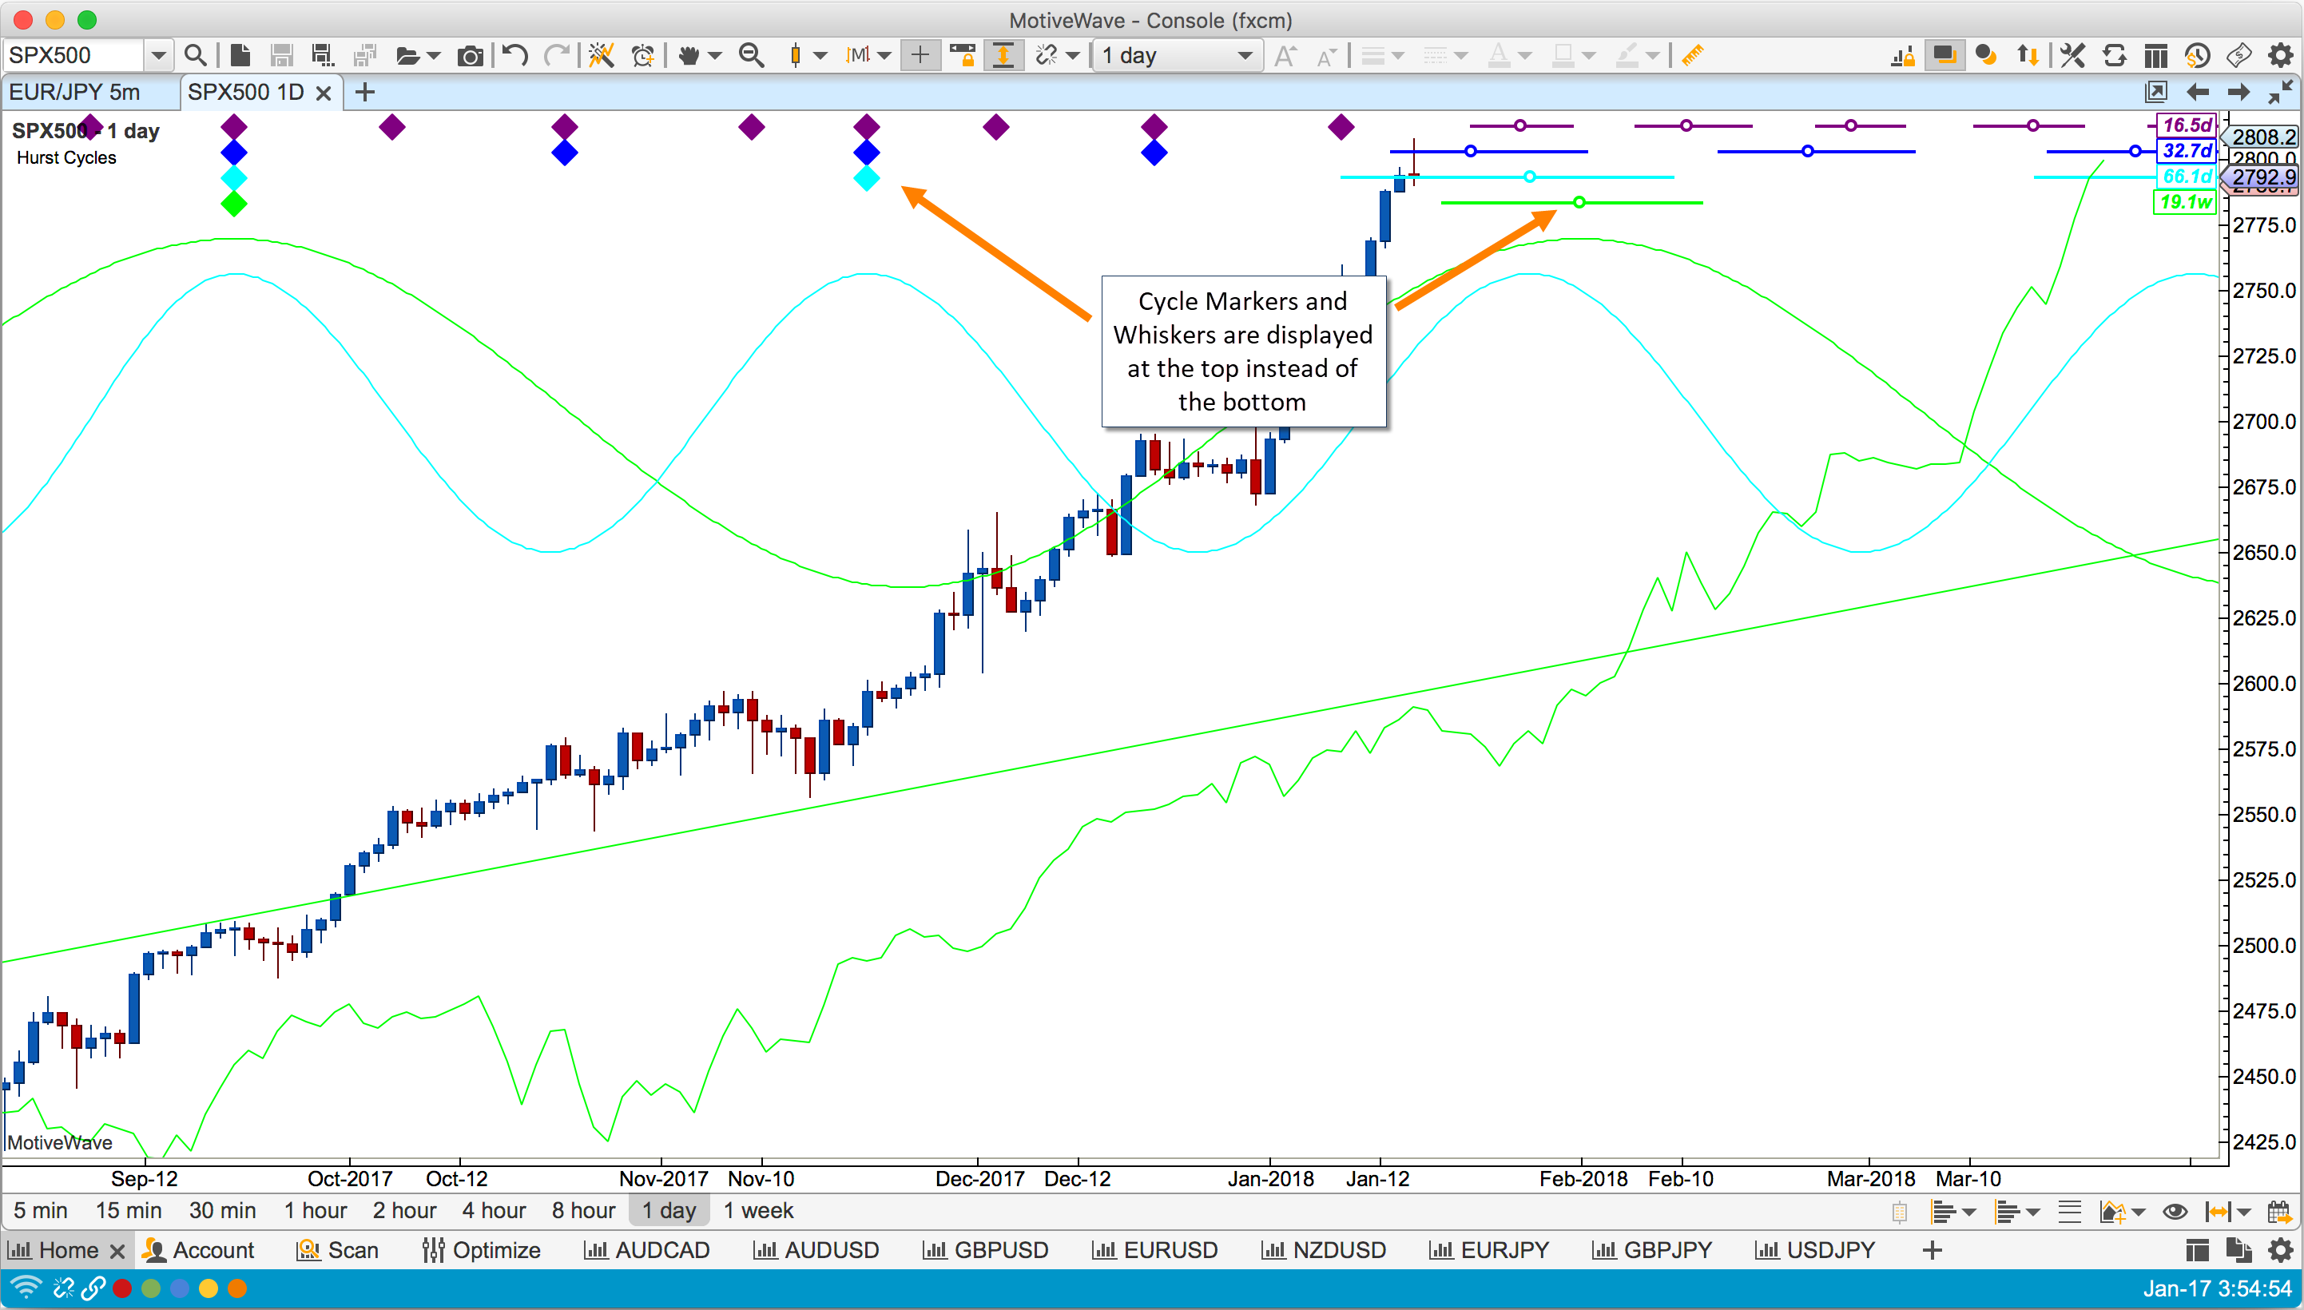Image resolution: width=2304 pixels, height=1310 pixels.
Task: Click the undo arrow icon
Action: point(515,56)
